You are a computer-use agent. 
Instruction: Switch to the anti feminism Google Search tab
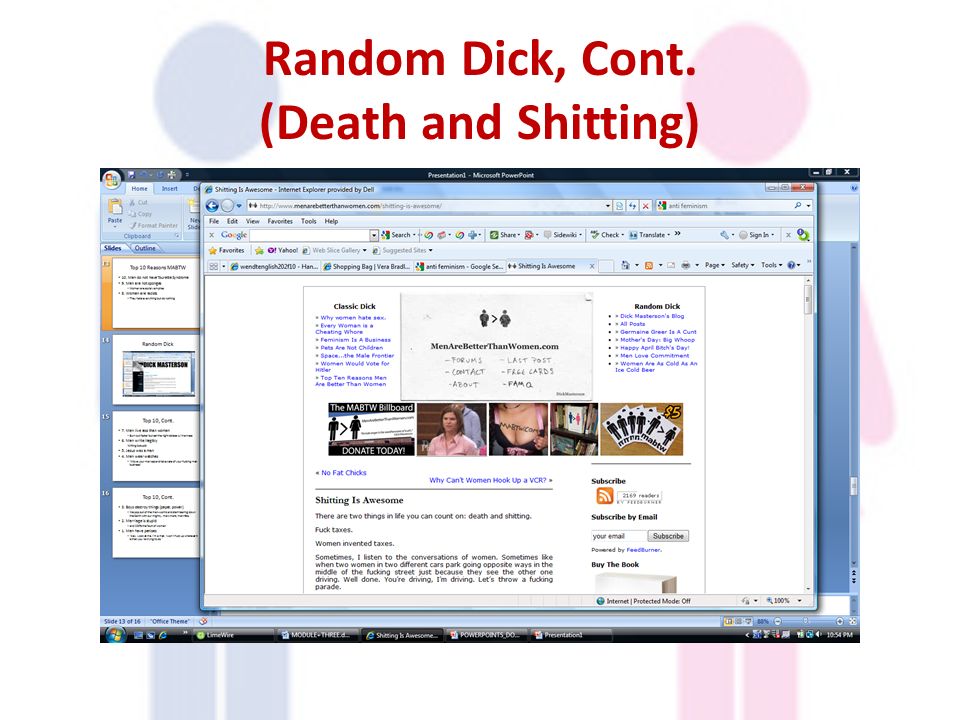(459, 266)
